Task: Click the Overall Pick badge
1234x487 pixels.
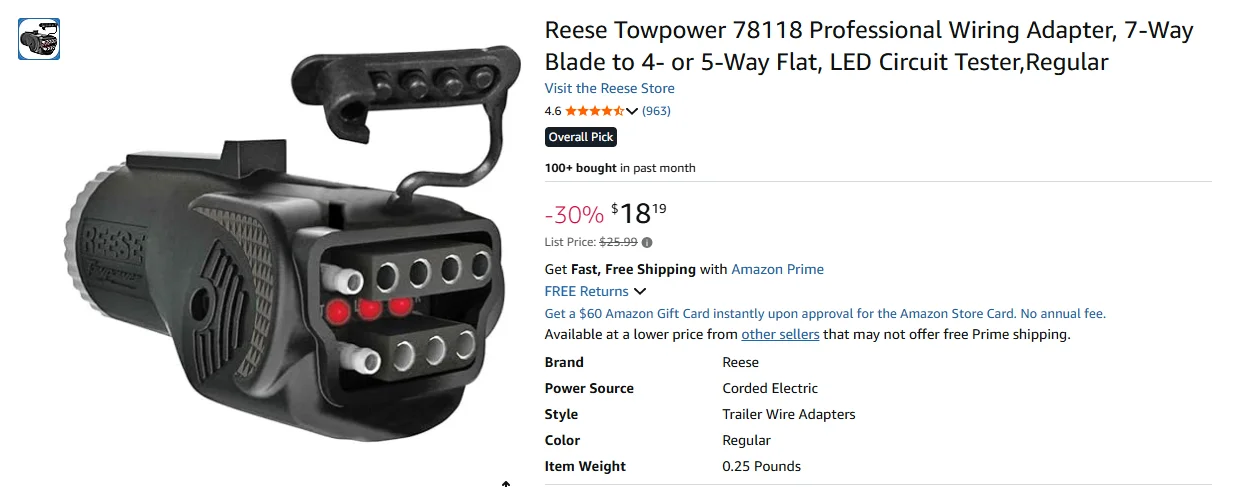Action: click(x=580, y=137)
